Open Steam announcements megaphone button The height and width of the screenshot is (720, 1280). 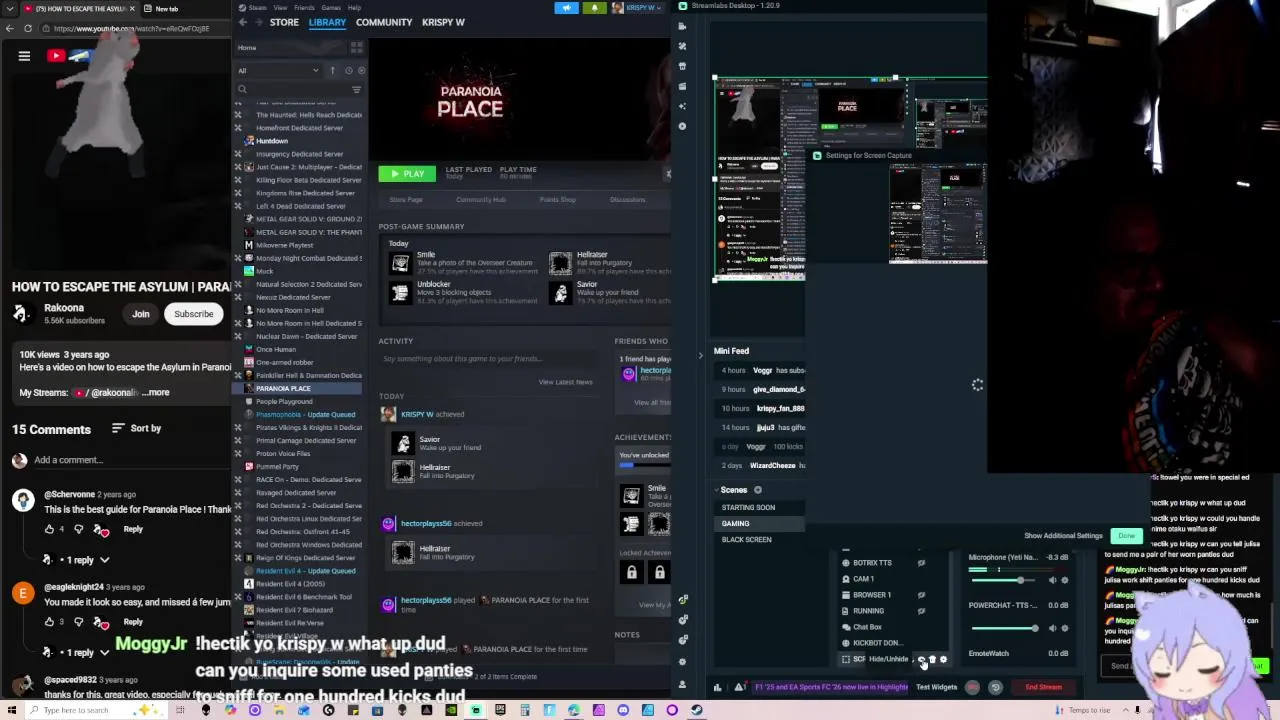point(566,8)
